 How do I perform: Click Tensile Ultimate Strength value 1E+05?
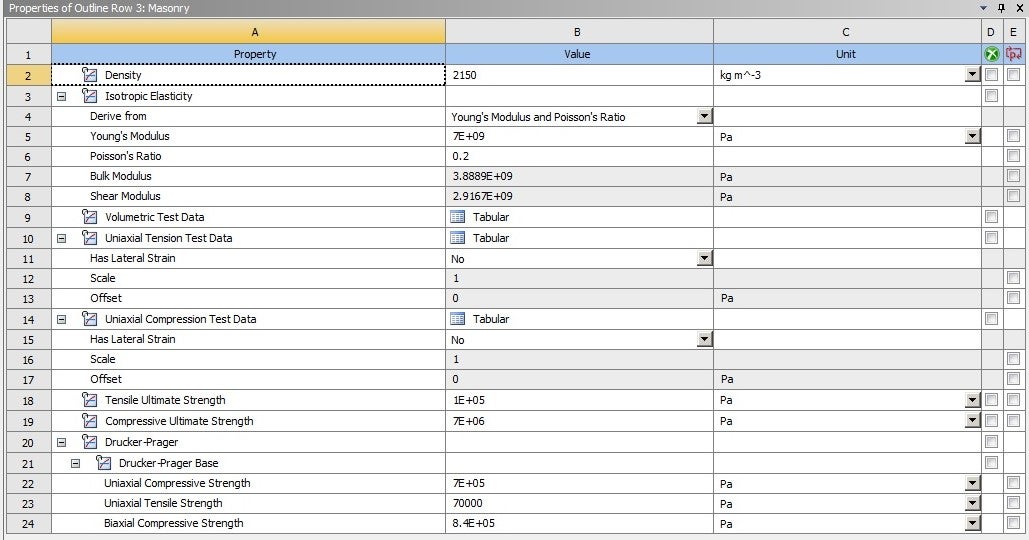(x=579, y=400)
